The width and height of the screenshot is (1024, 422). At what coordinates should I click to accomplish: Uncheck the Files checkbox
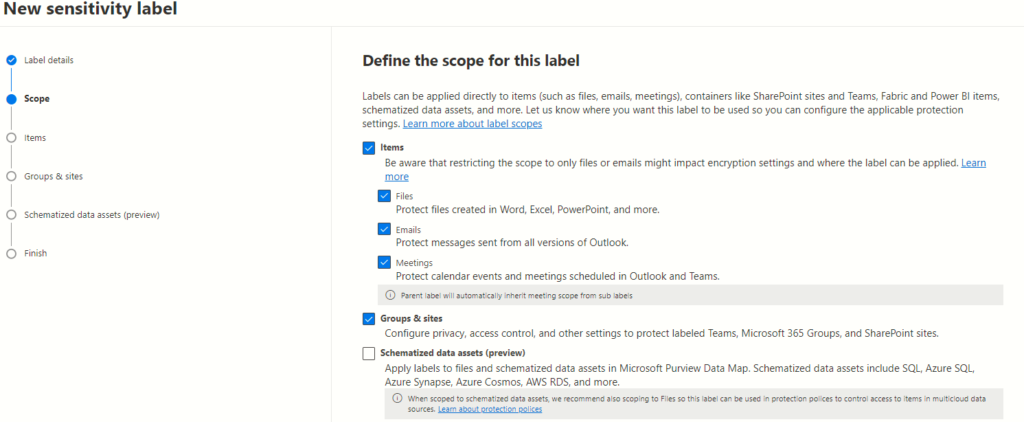pos(384,196)
